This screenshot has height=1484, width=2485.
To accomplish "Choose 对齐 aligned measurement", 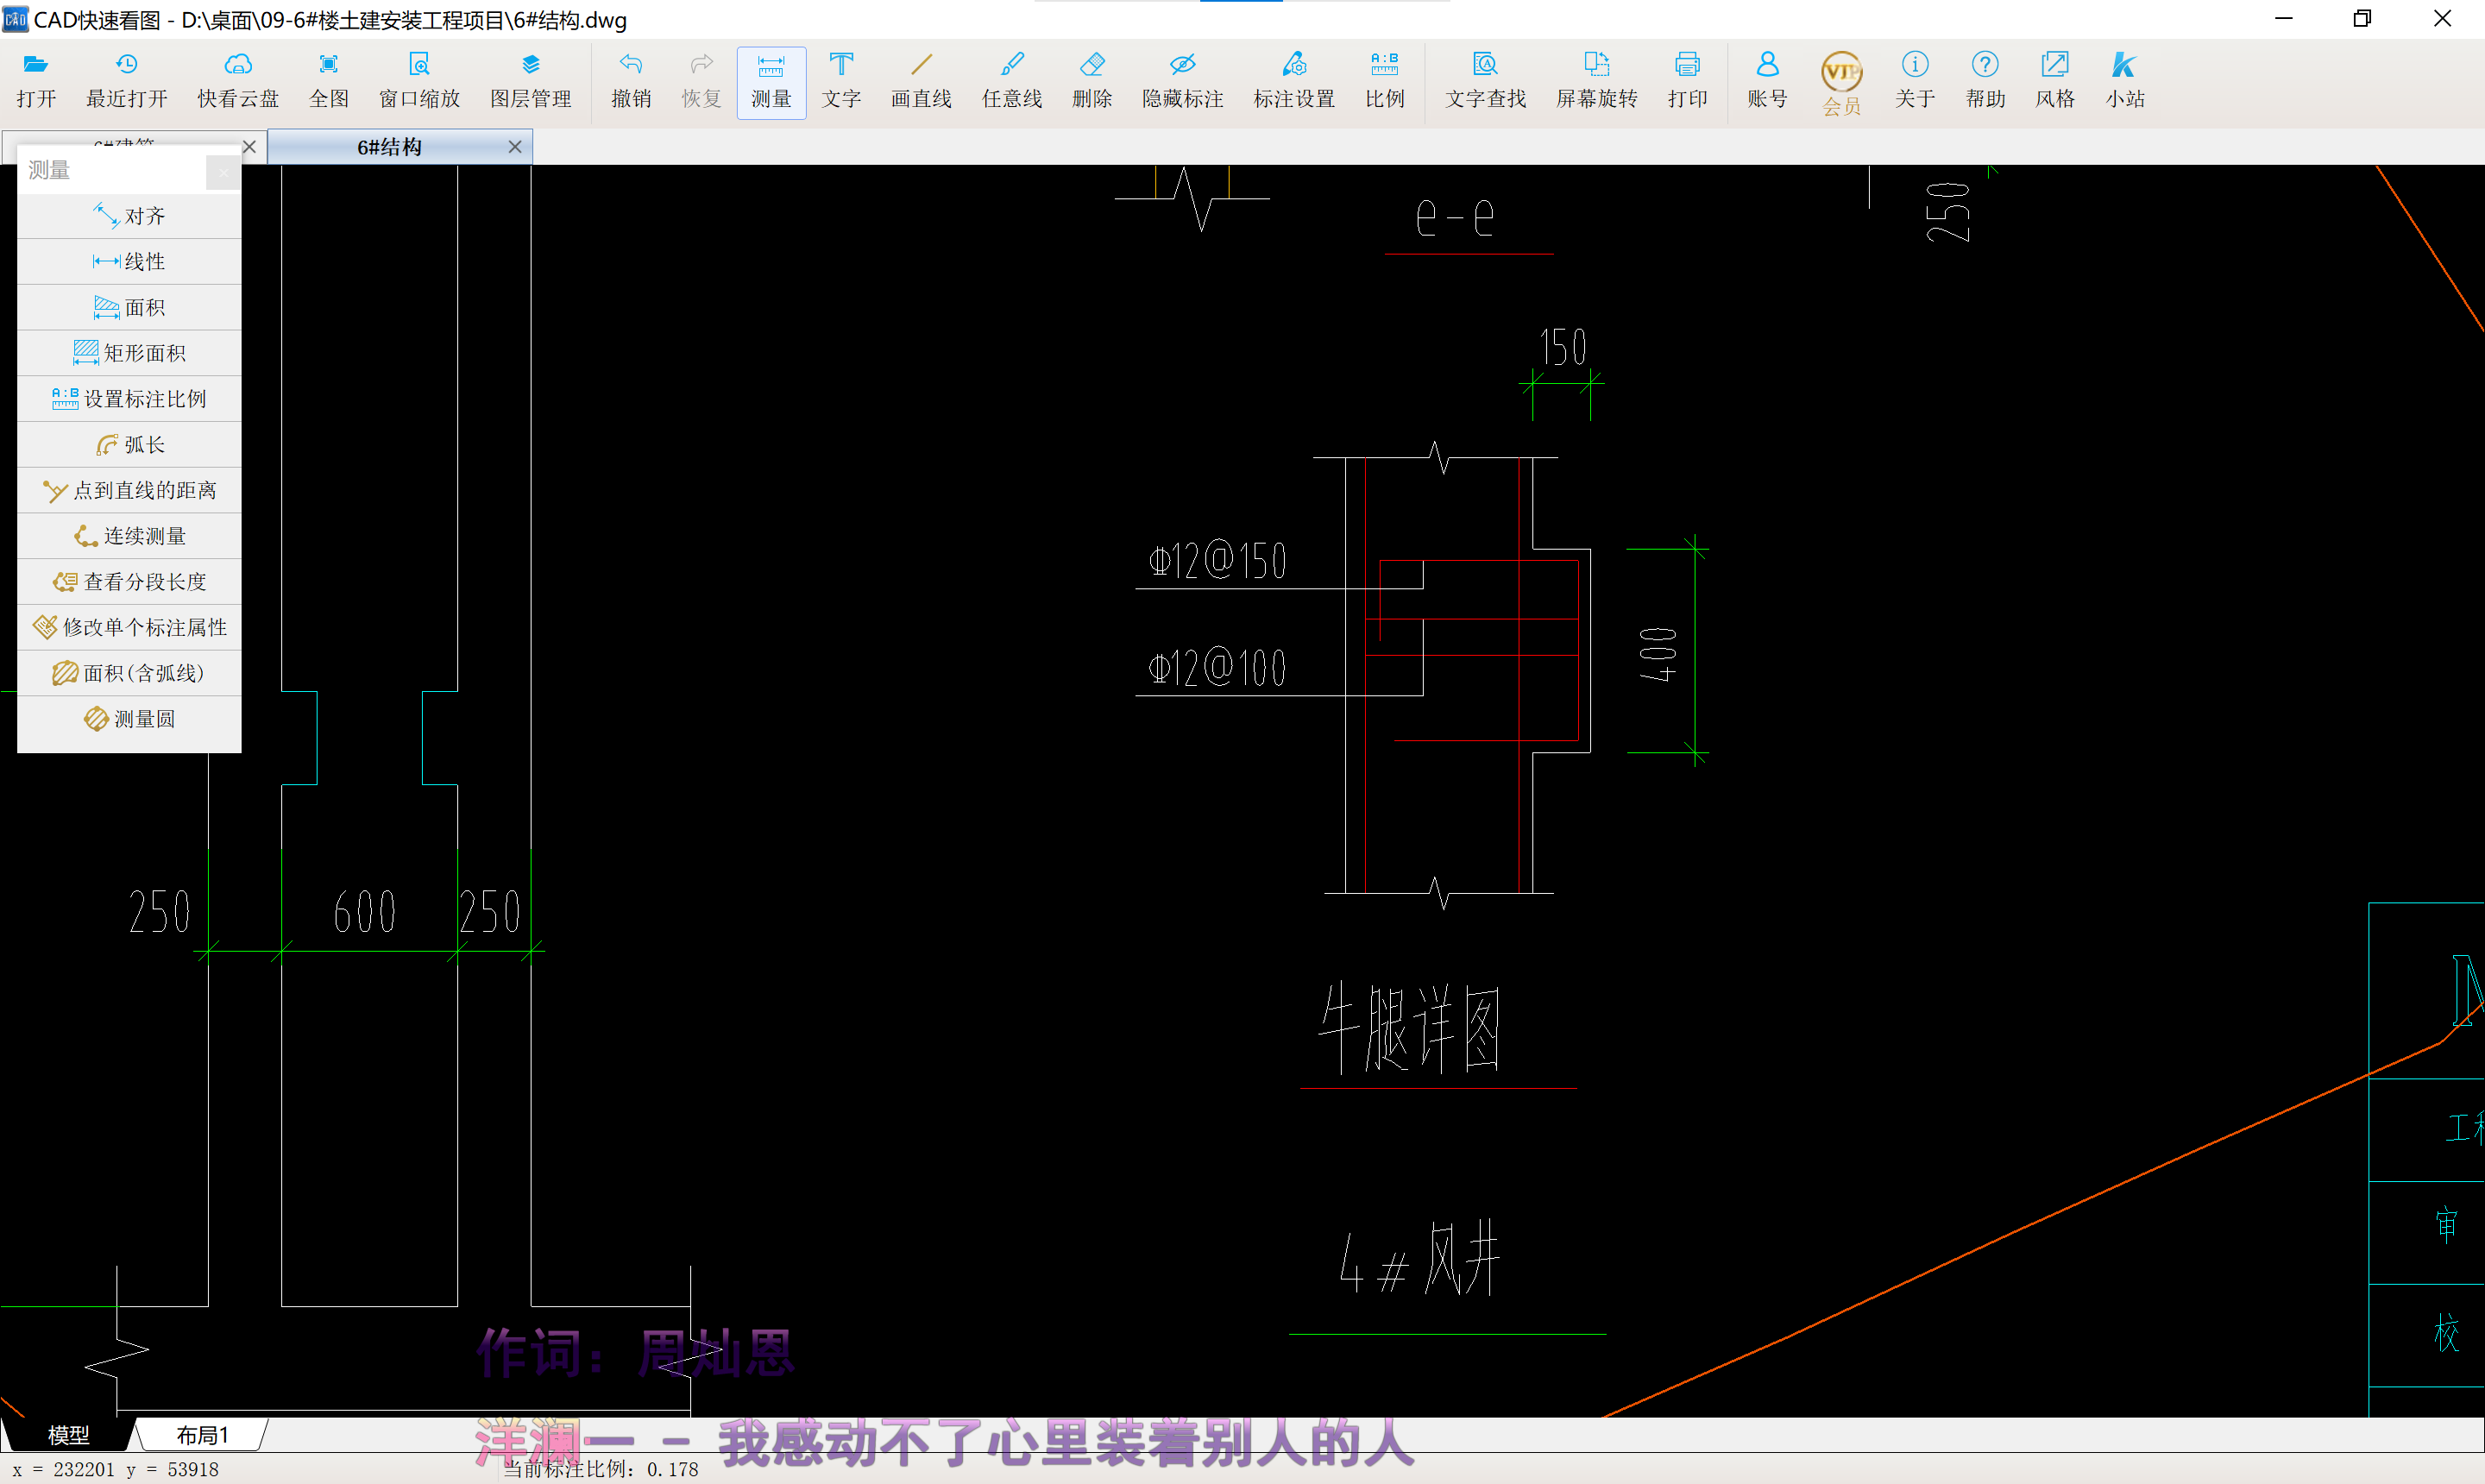I will [129, 216].
